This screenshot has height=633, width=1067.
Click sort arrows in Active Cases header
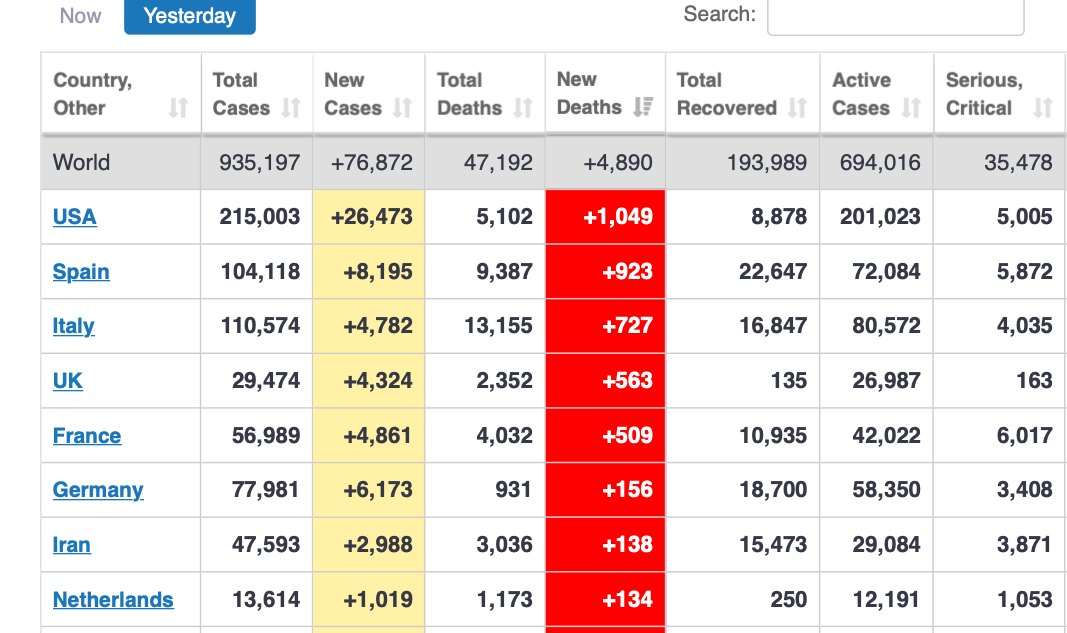click(911, 108)
